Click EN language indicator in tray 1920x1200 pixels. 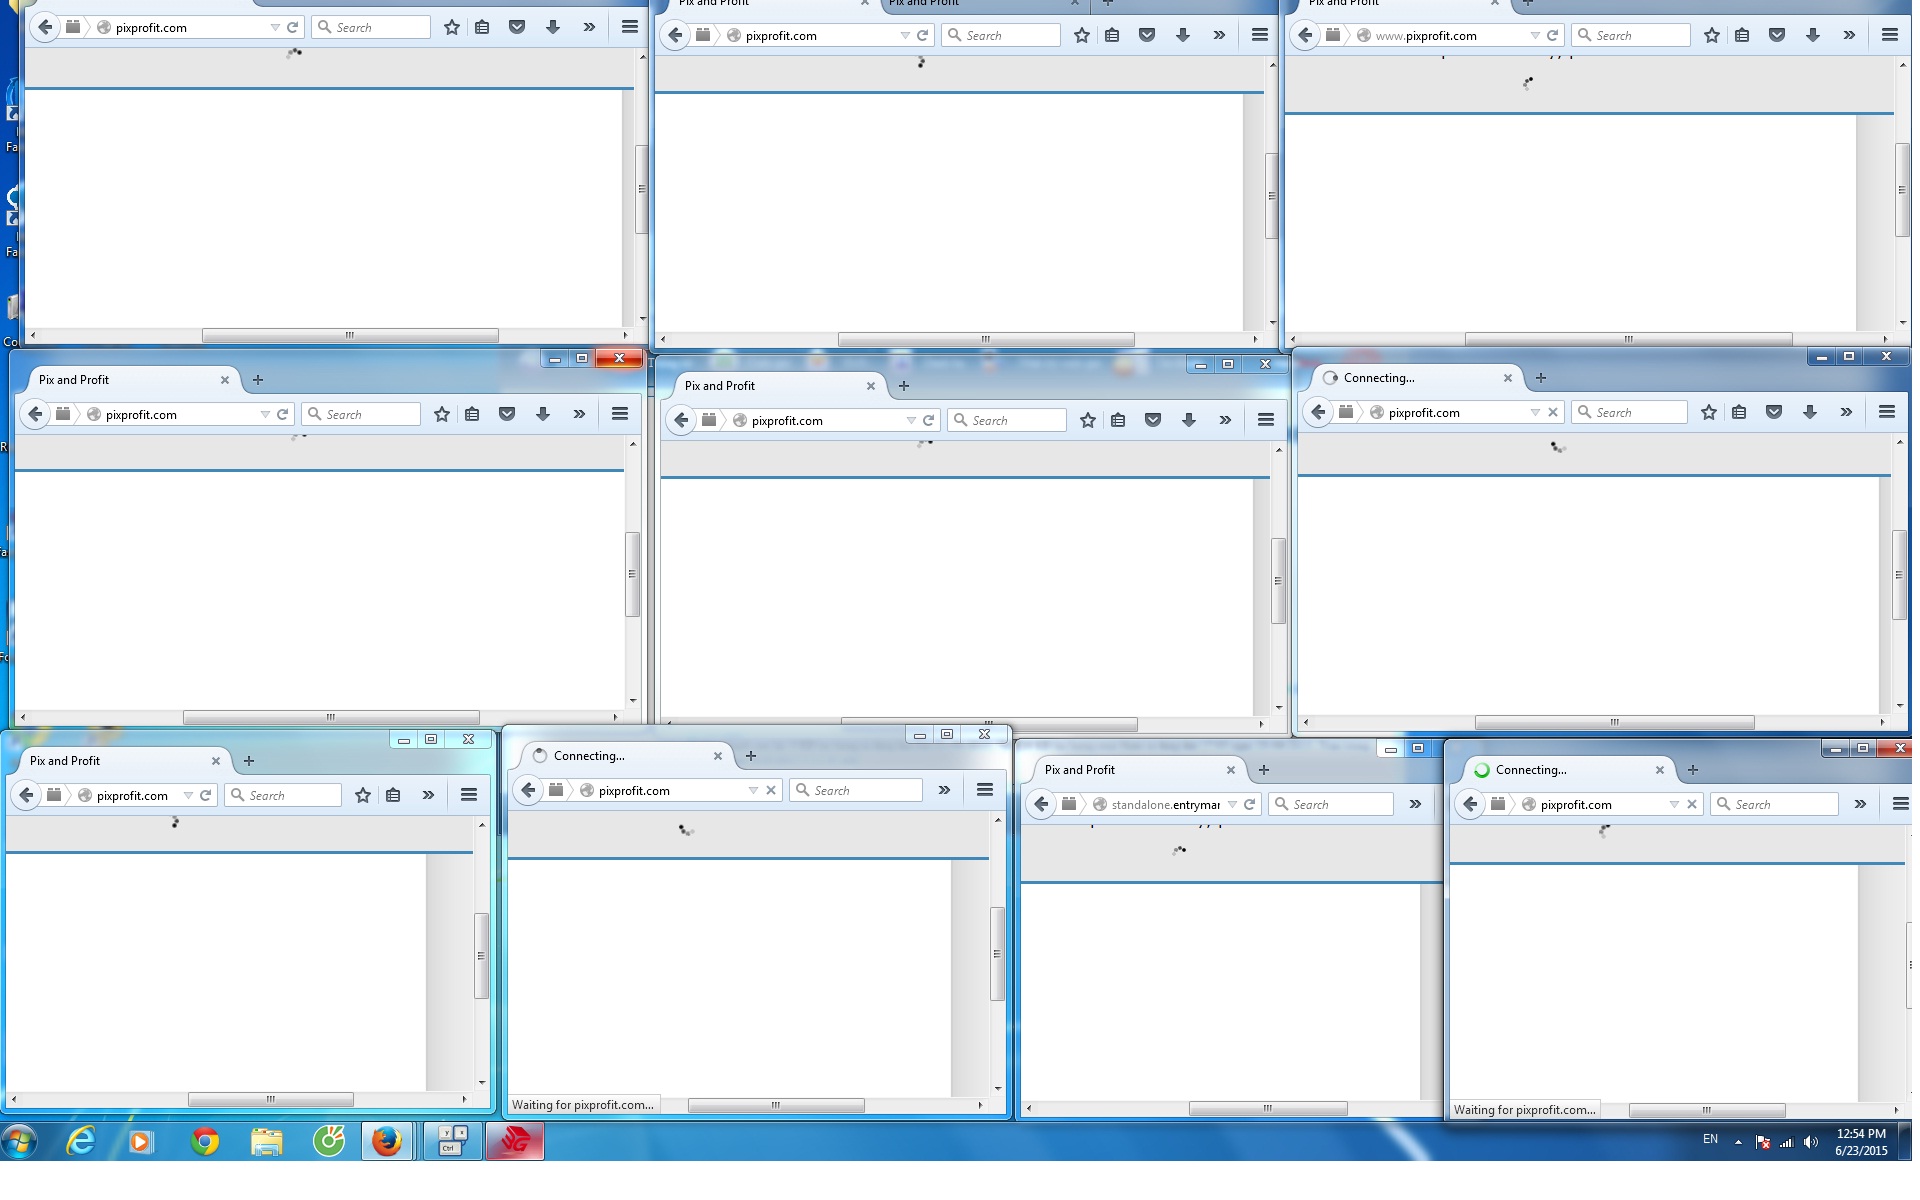1710,1139
